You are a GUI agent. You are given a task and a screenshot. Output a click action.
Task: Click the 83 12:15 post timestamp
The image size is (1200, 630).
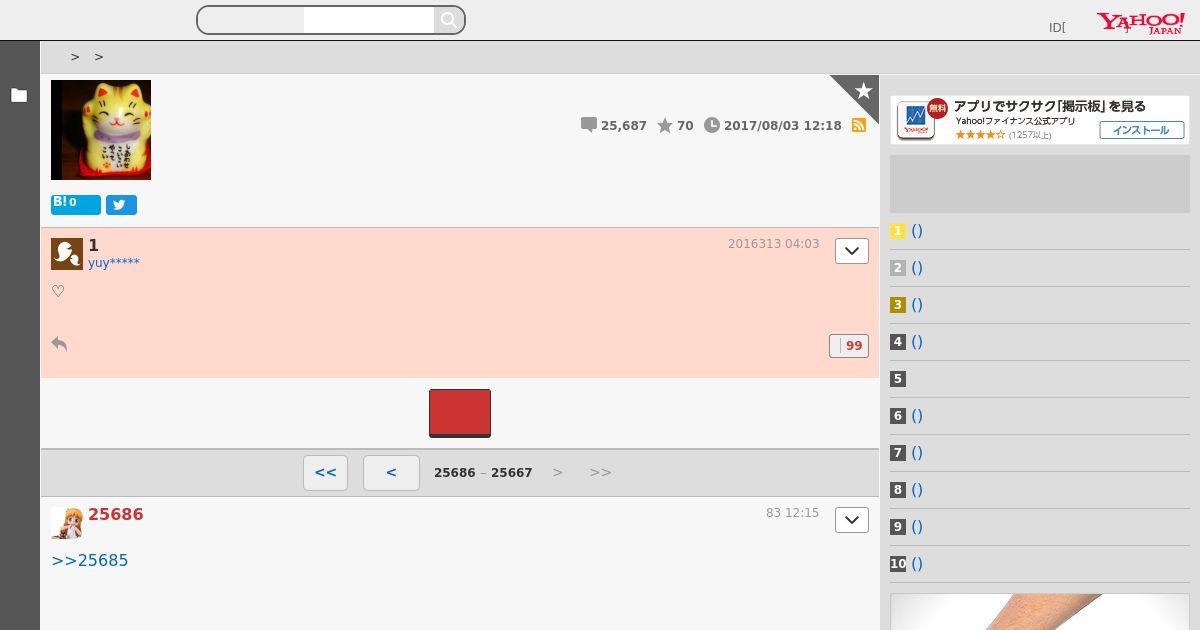[792, 513]
